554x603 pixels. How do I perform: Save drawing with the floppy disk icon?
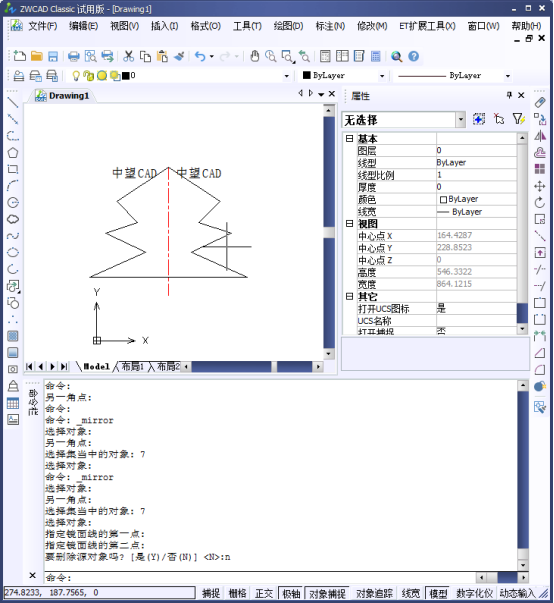click(x=53, y=56)
